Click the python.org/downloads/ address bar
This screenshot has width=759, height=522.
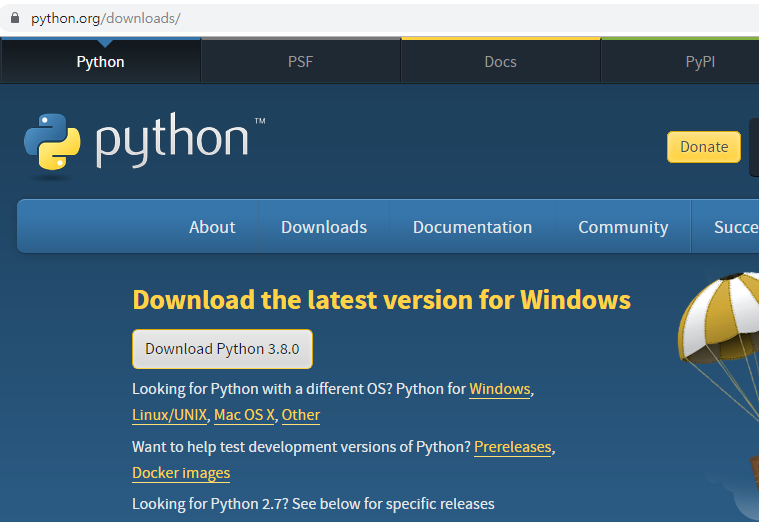(x=380, y=18)
